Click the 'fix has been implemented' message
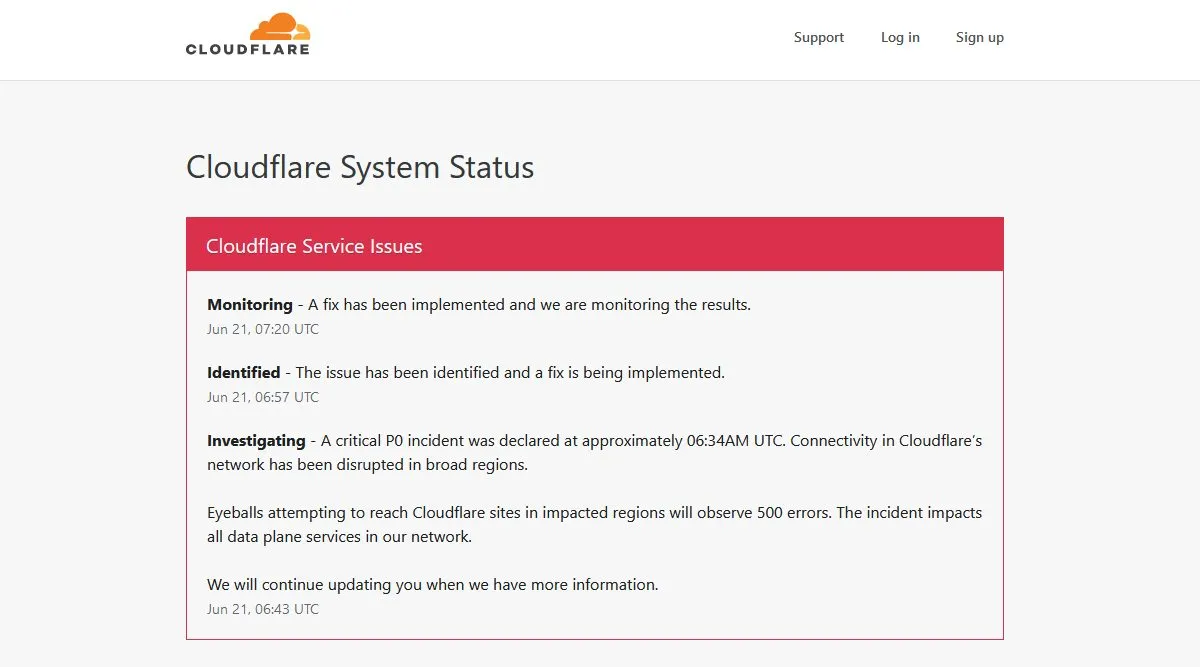This screenshot has width=1200, height=667. pos(529,305)
